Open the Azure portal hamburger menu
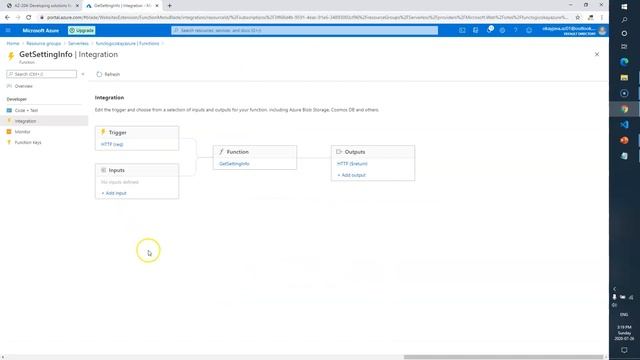The width and height of the screenshot is (640, 360). [8, 30]
